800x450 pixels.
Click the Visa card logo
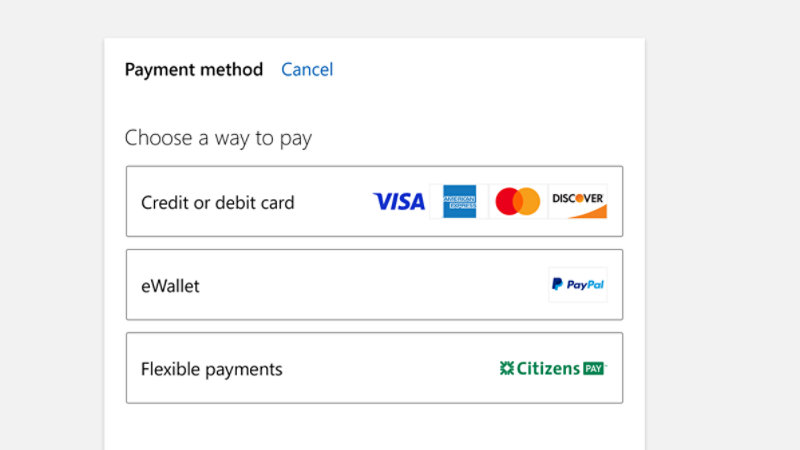[399, 202]
